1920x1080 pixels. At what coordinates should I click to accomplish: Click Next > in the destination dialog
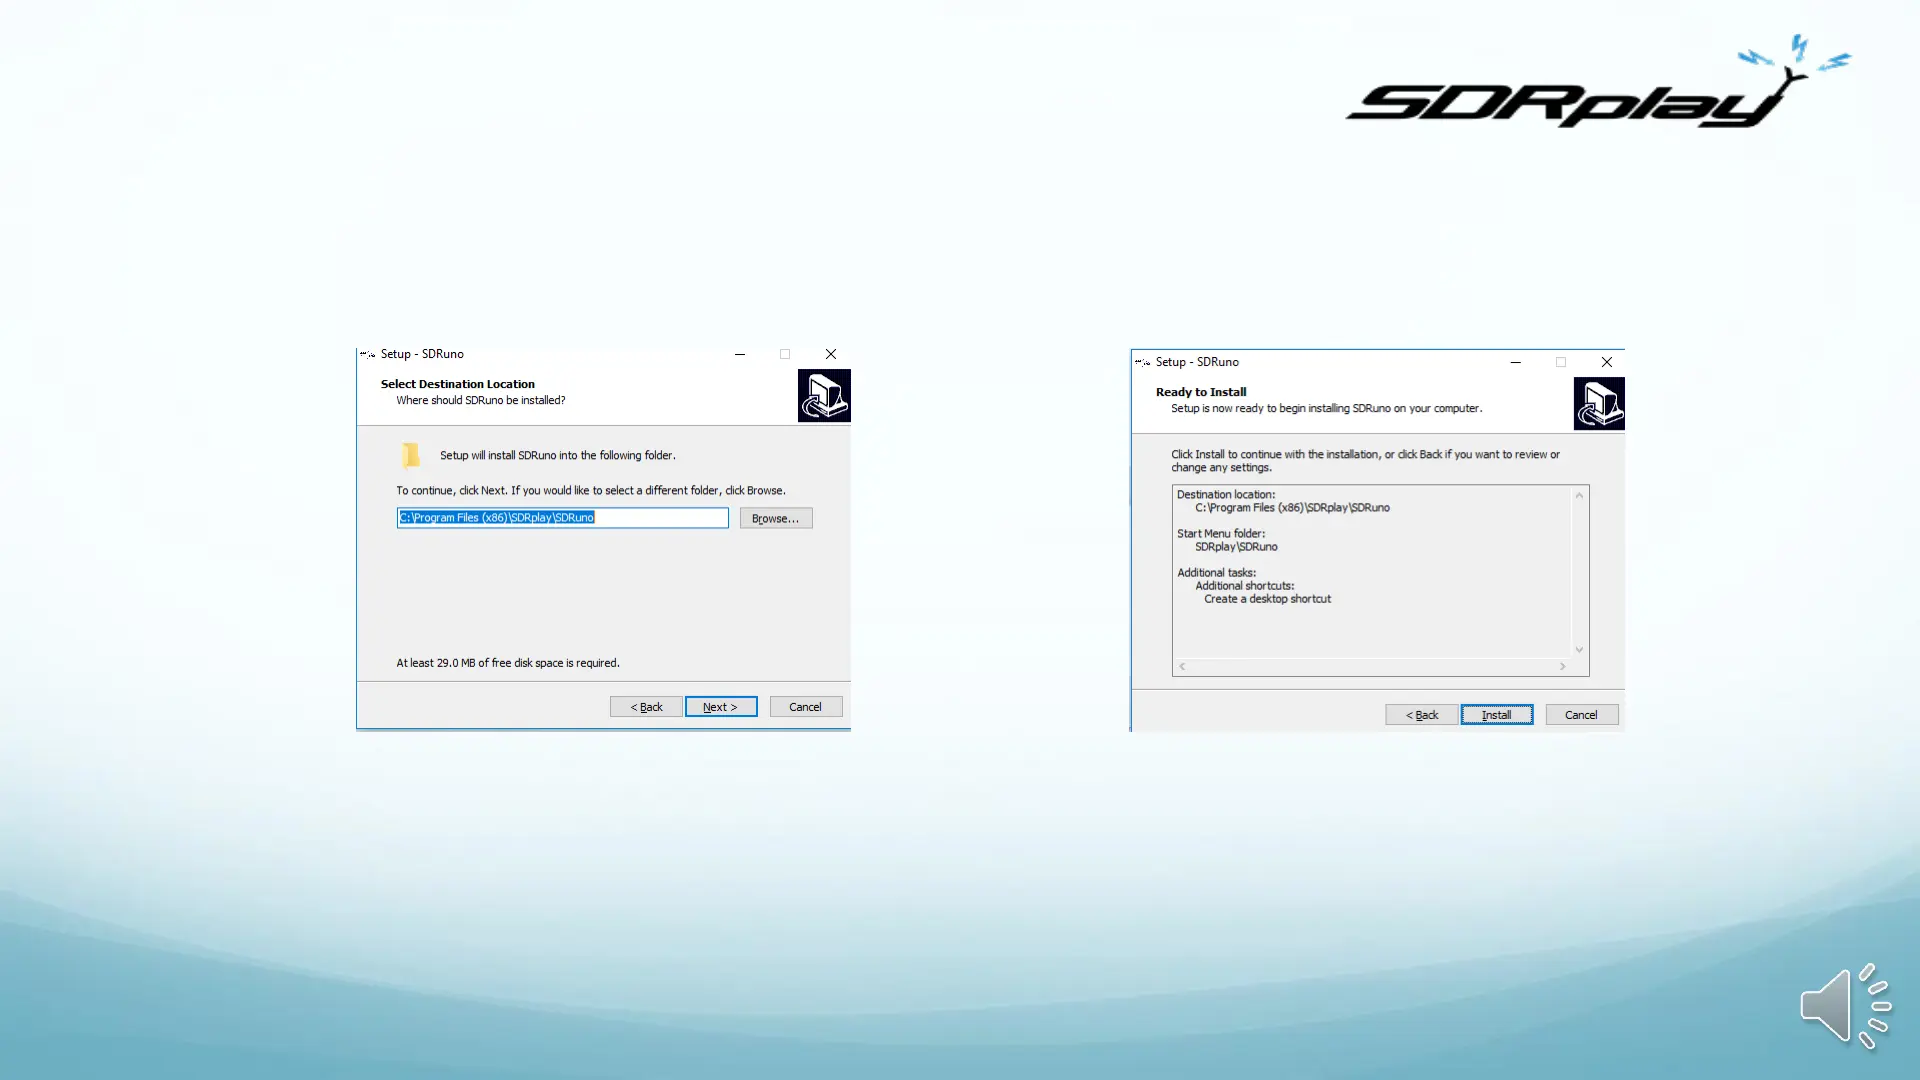click(x=720, y=707)
